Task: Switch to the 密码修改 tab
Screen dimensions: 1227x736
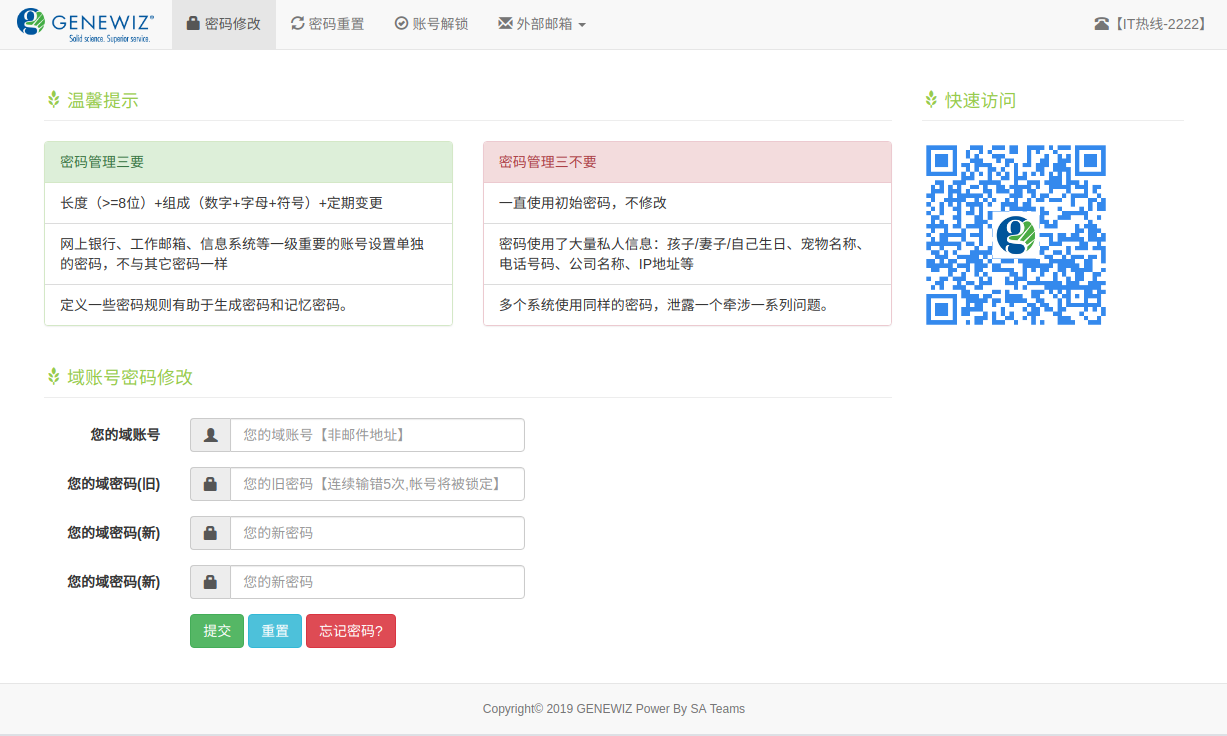Action: point(224,24)
